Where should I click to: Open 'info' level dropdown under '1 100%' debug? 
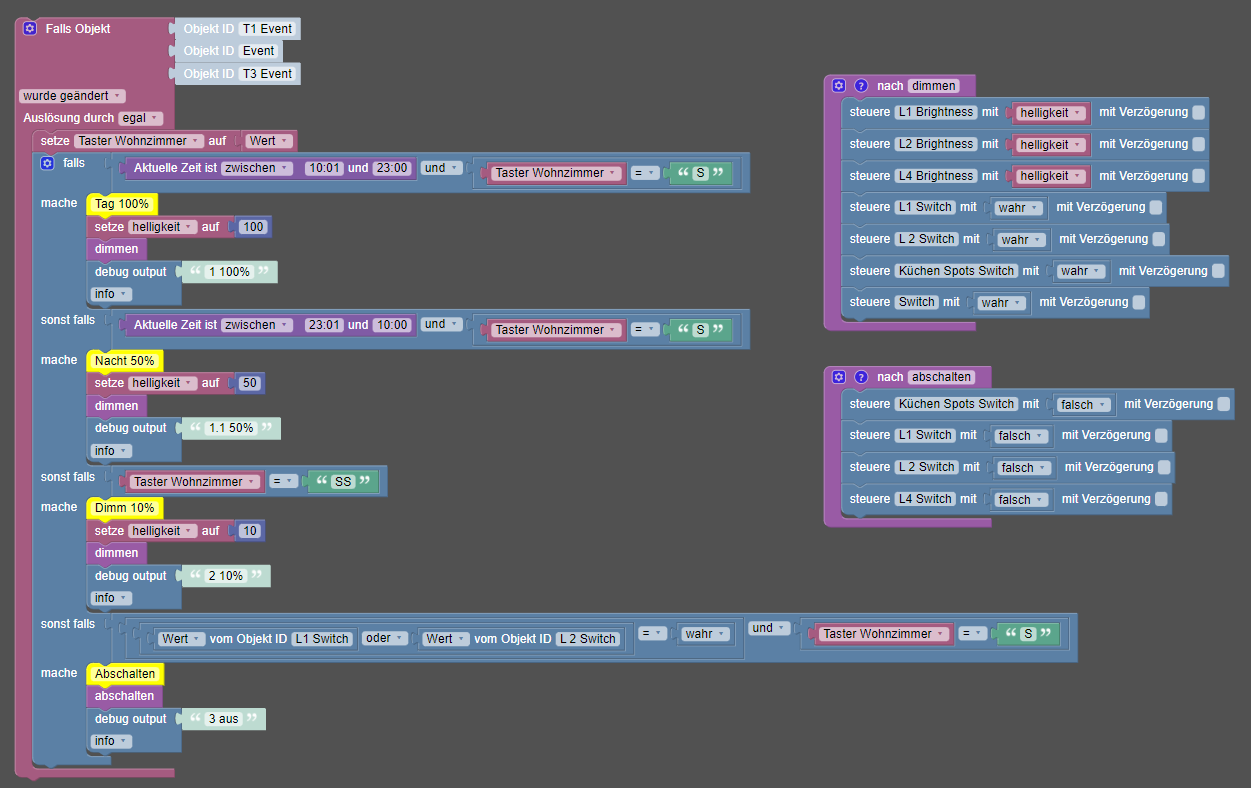[x=112, y=294]
